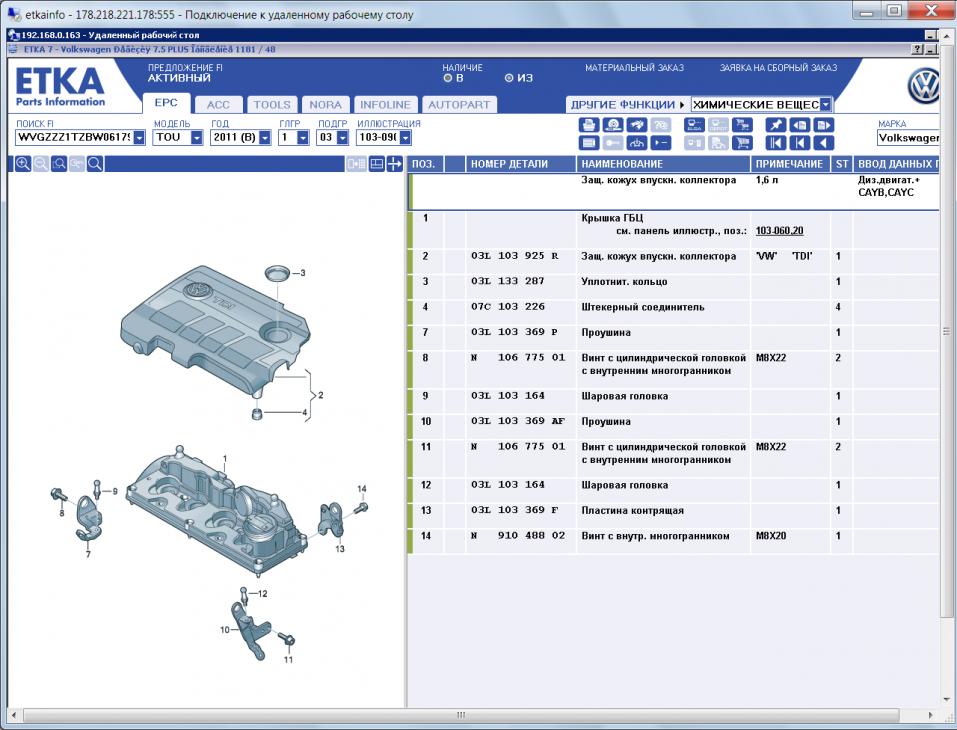957x730 pixels.
Task: Click the plain magnifier icon
Action: (95, 164)
